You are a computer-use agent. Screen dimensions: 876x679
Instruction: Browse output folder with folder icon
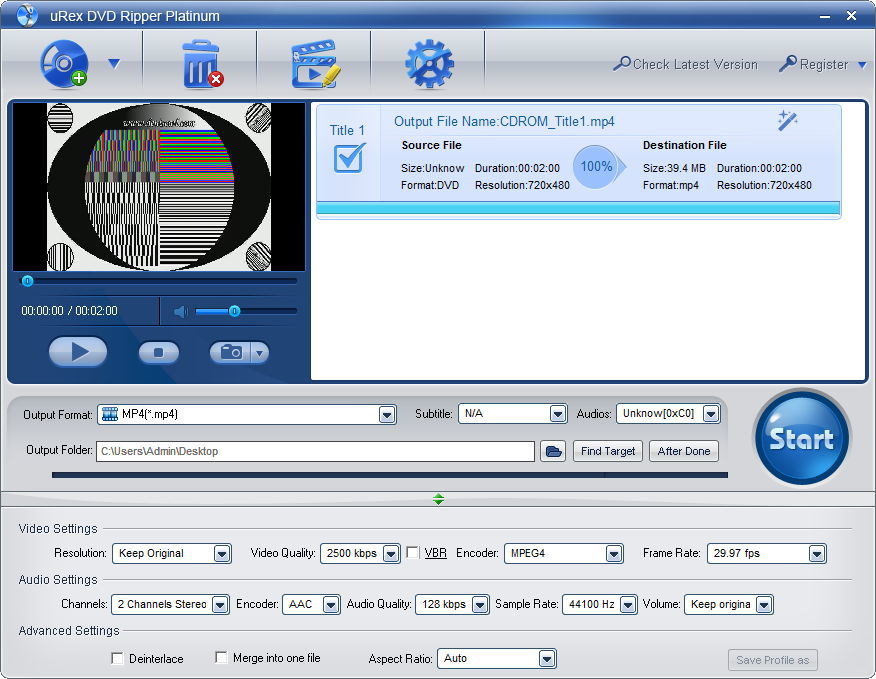(x=553, y=451)
